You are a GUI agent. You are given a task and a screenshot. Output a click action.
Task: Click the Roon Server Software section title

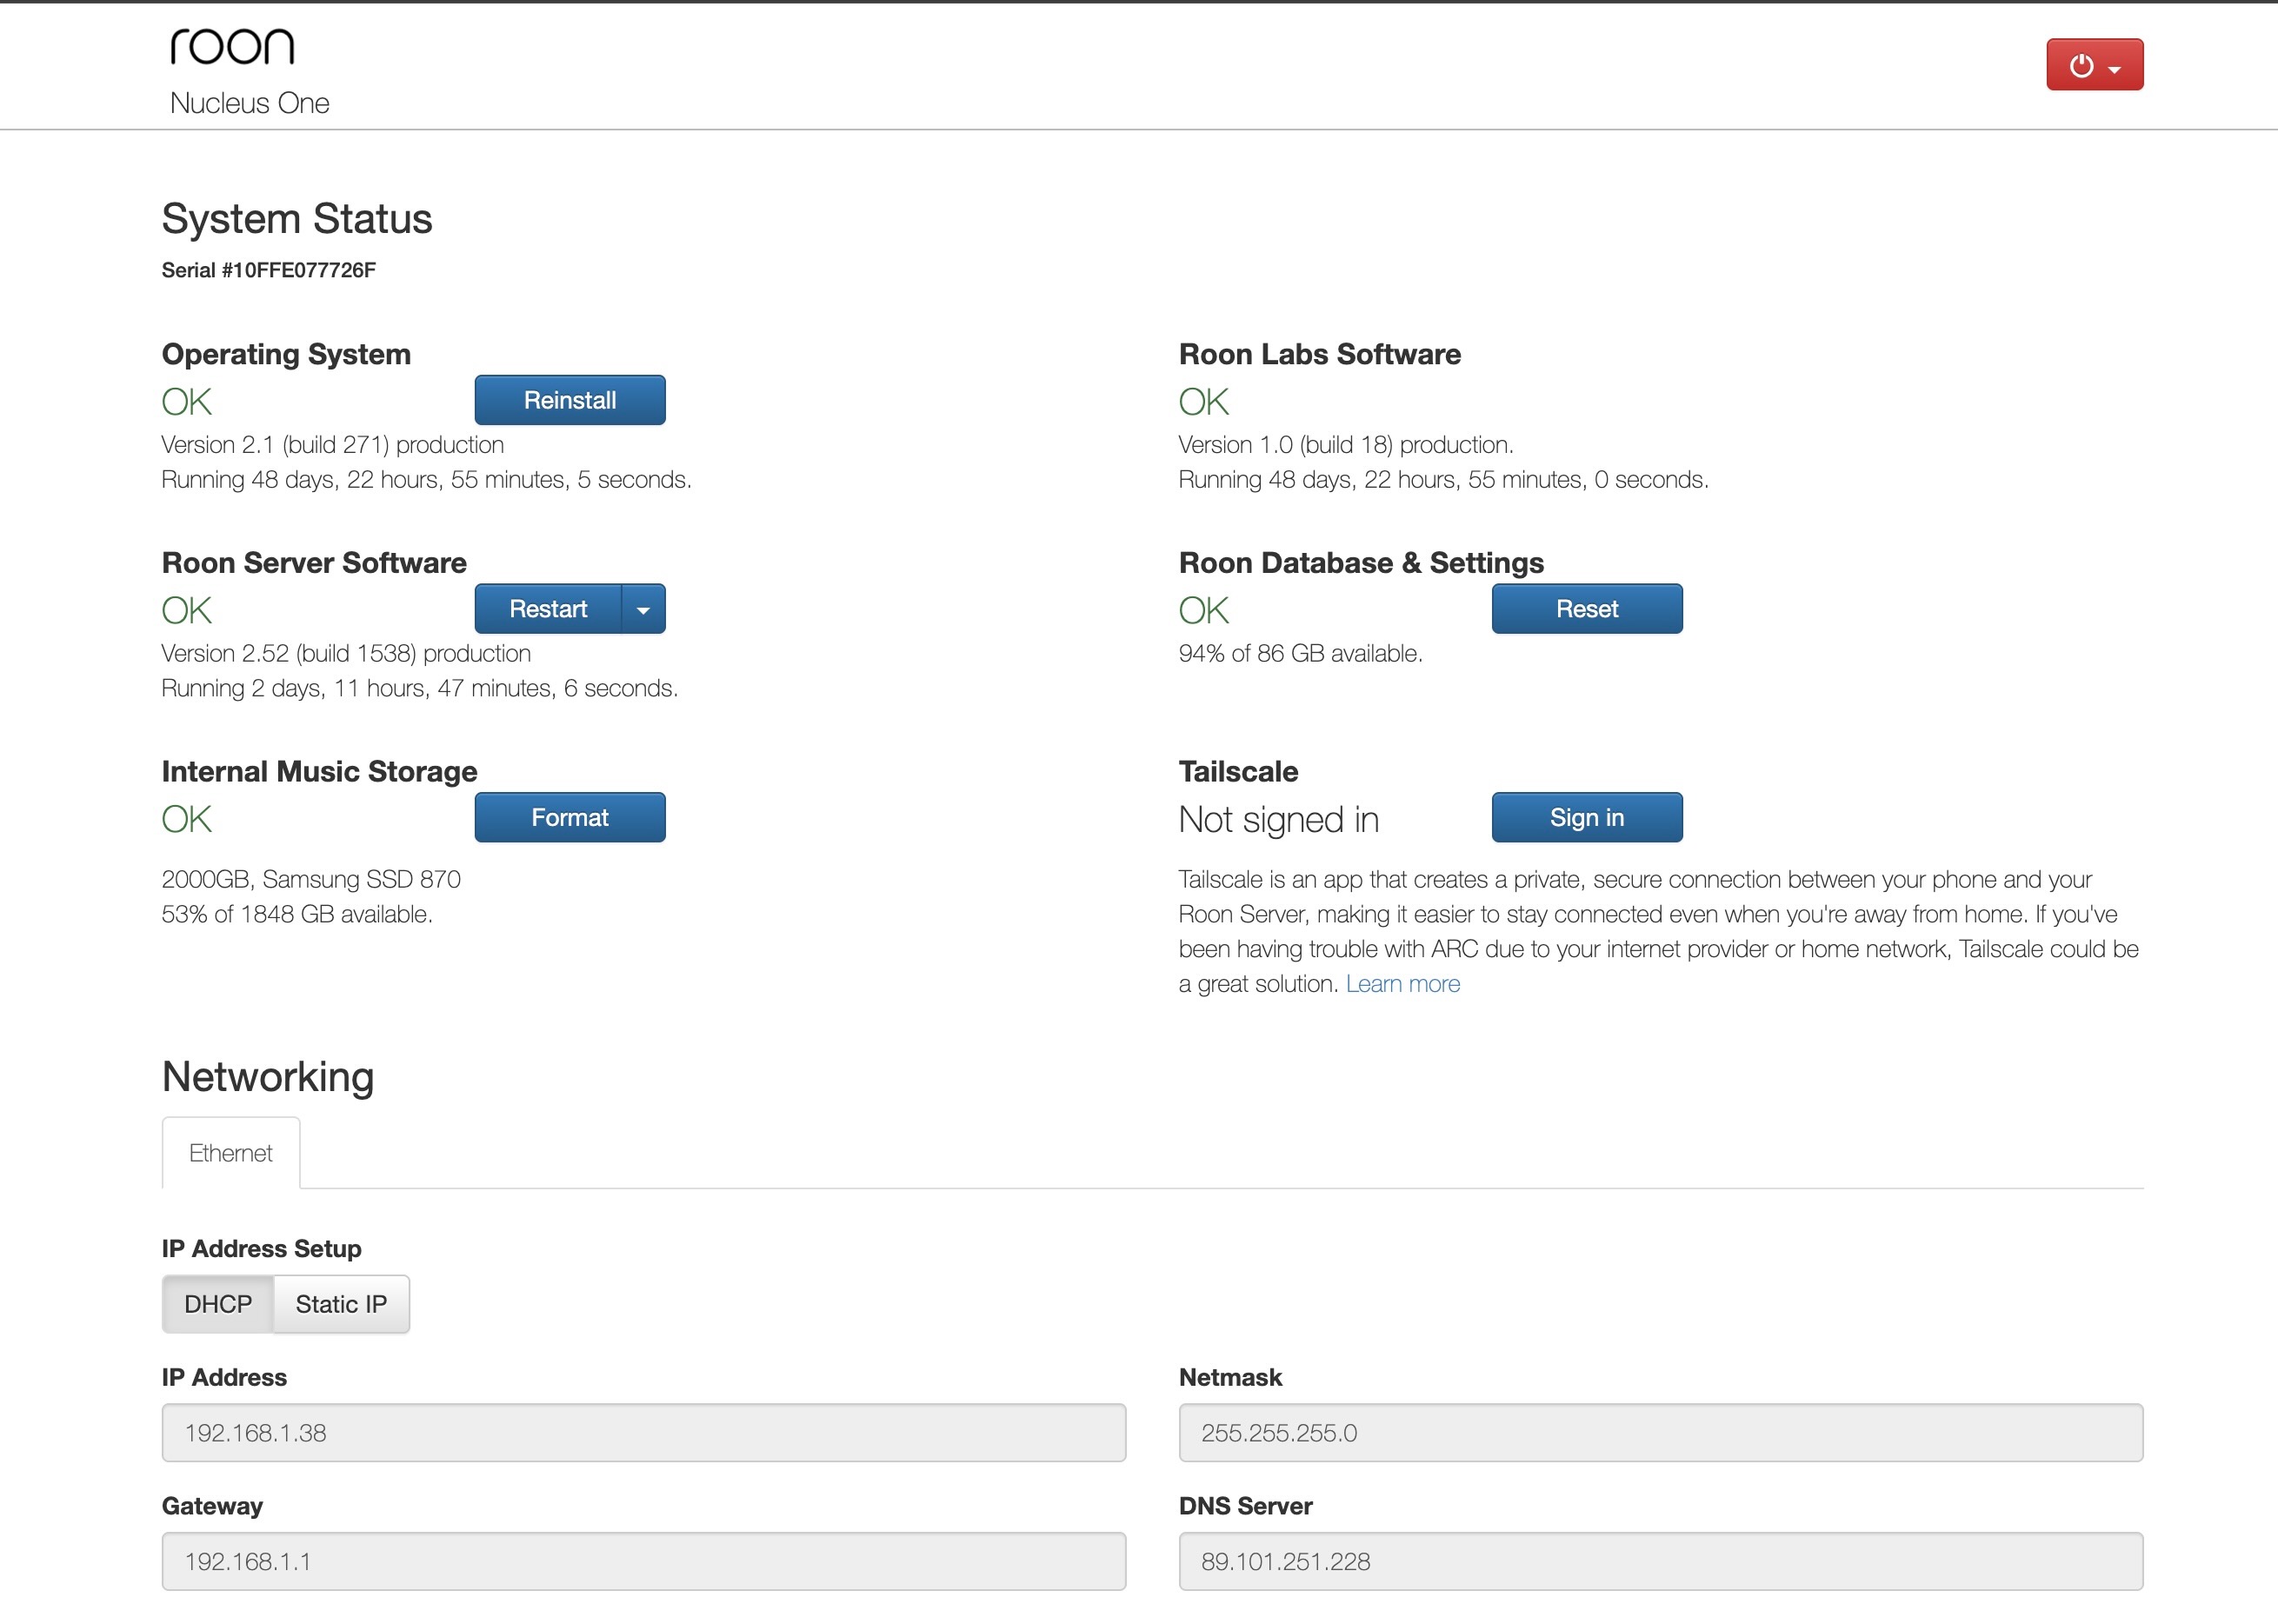(314, 563)
